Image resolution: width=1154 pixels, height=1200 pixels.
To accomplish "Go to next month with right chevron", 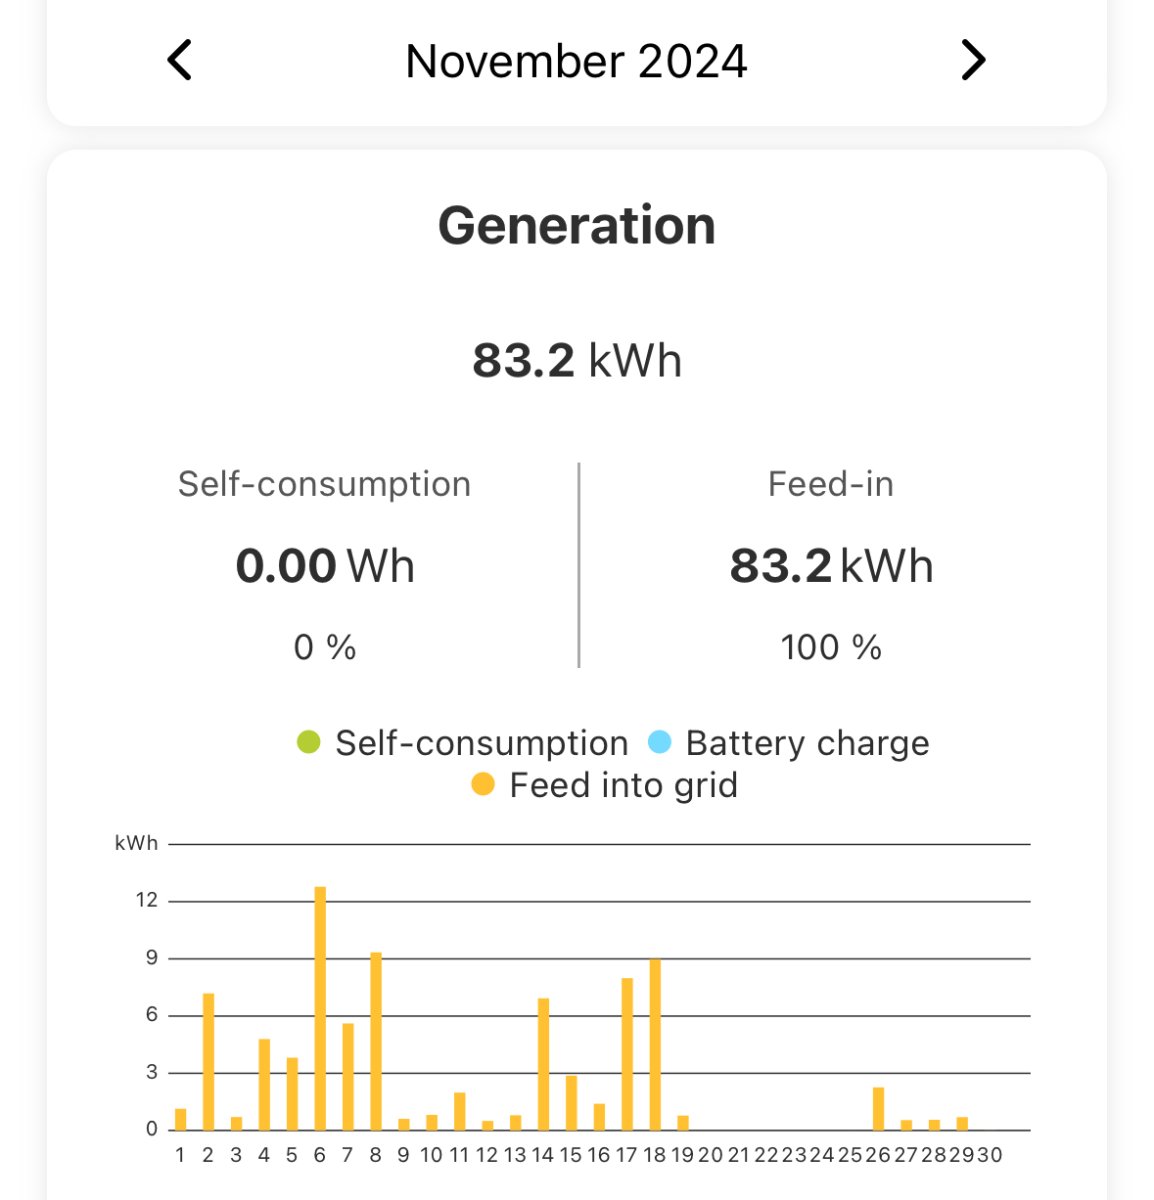I will [973, 60].
